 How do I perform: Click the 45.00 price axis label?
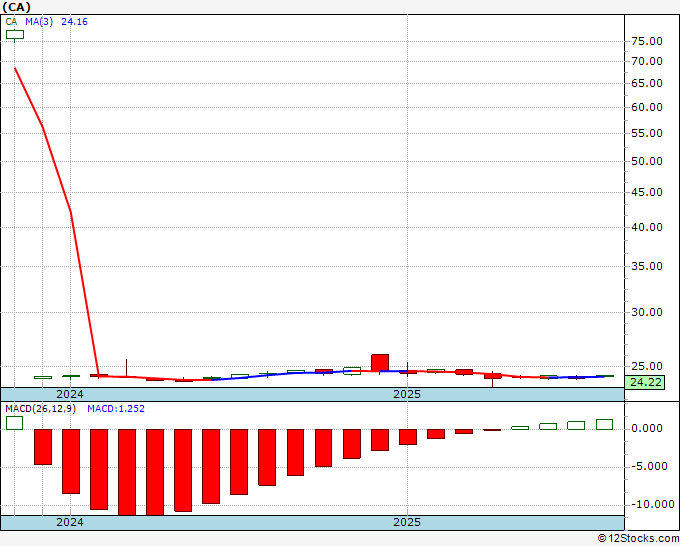click(x=647, y=192)
